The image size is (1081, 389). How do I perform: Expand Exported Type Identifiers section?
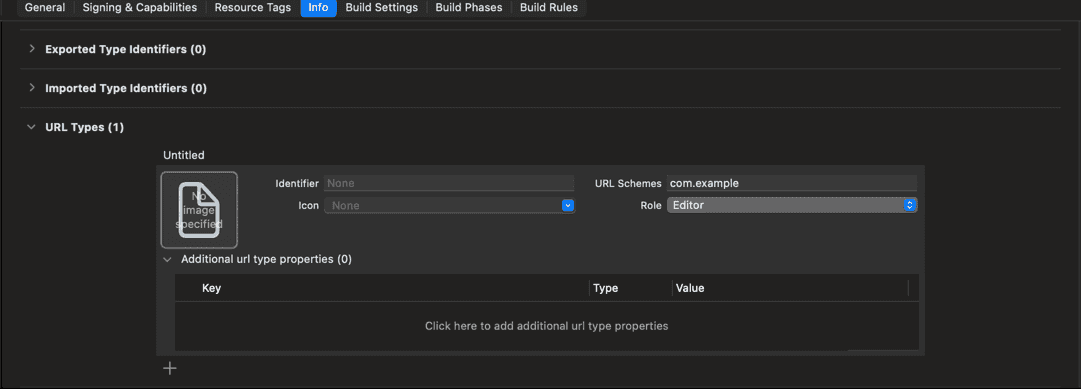tap(32, 49)
